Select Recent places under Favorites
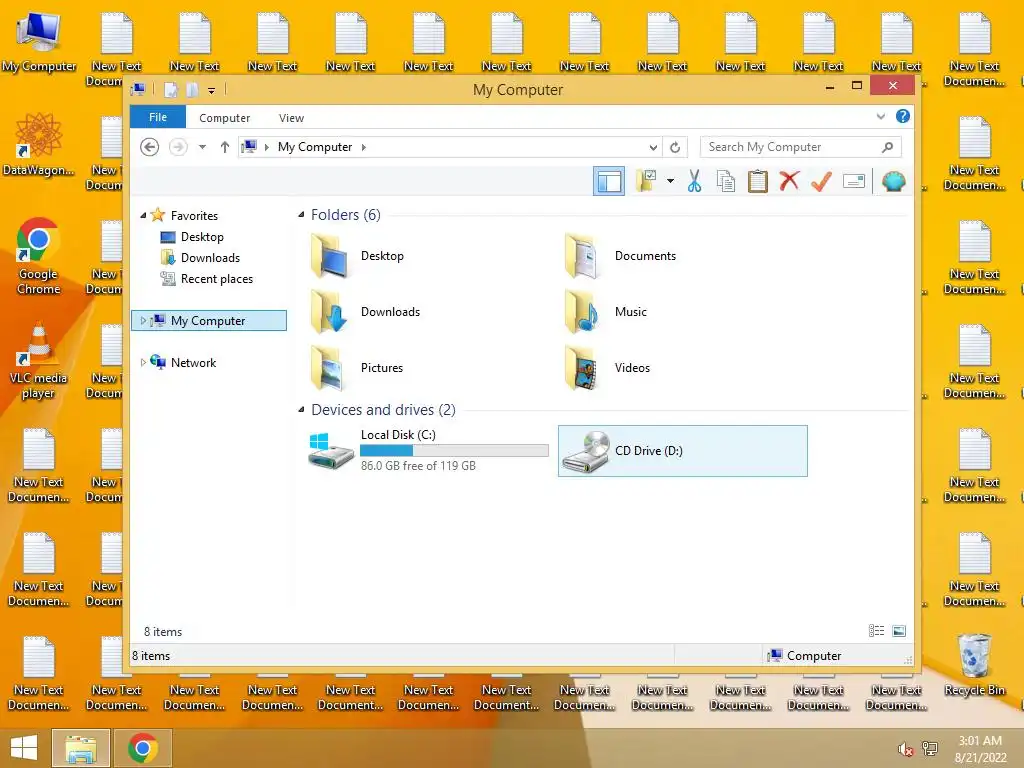The width and height of the screenshot is (1024, 768). (217, 279)
